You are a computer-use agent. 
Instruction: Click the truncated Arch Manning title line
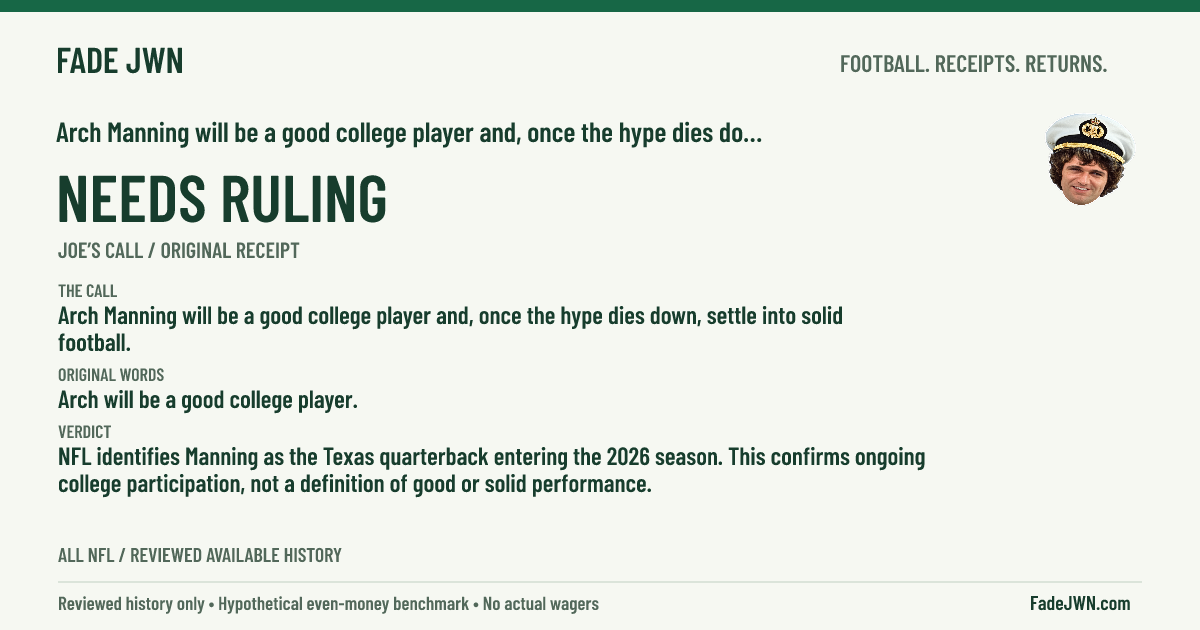tap(409, 133)
